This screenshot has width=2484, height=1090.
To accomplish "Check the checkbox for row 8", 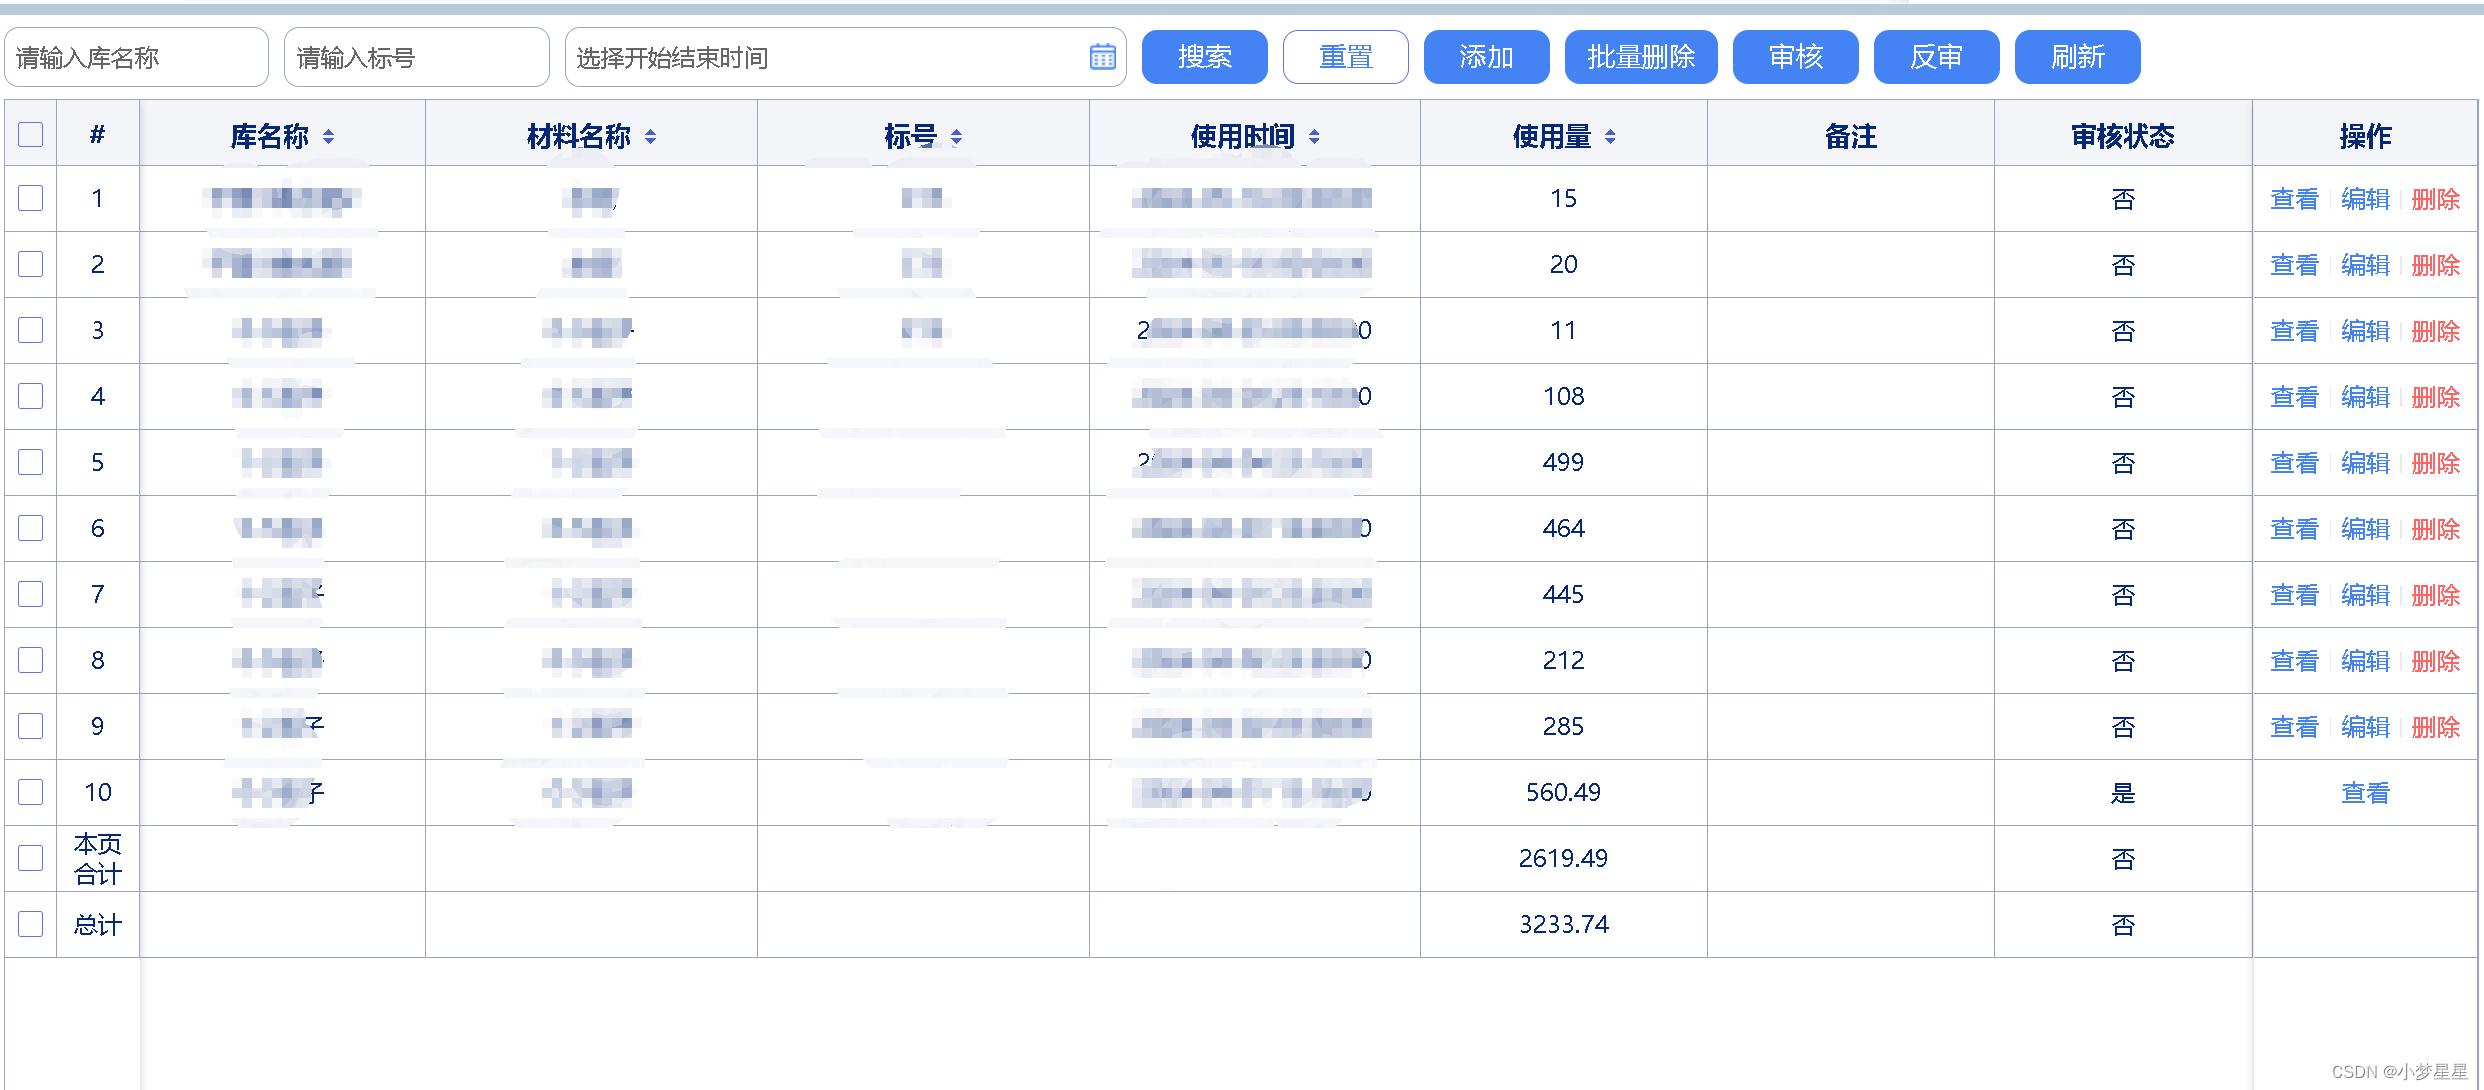I will [x=31, y=660].
